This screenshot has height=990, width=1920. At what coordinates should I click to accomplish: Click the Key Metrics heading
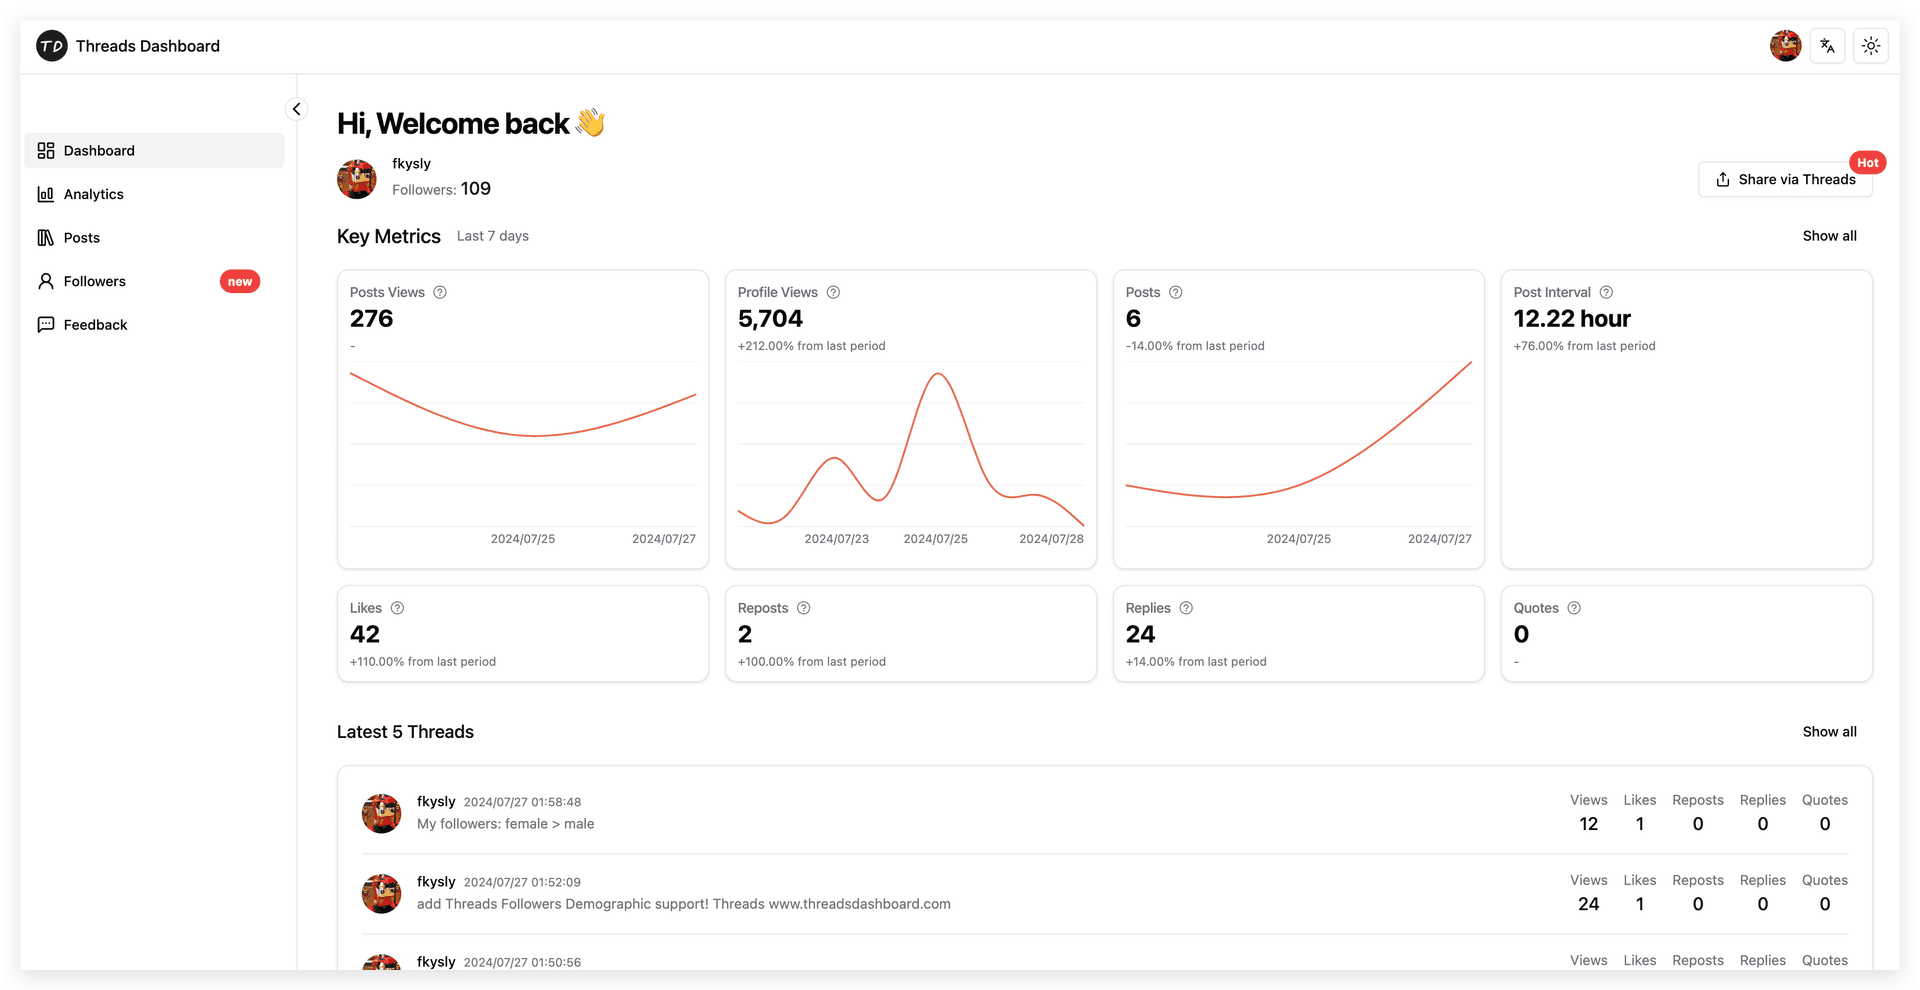[389, 237]
